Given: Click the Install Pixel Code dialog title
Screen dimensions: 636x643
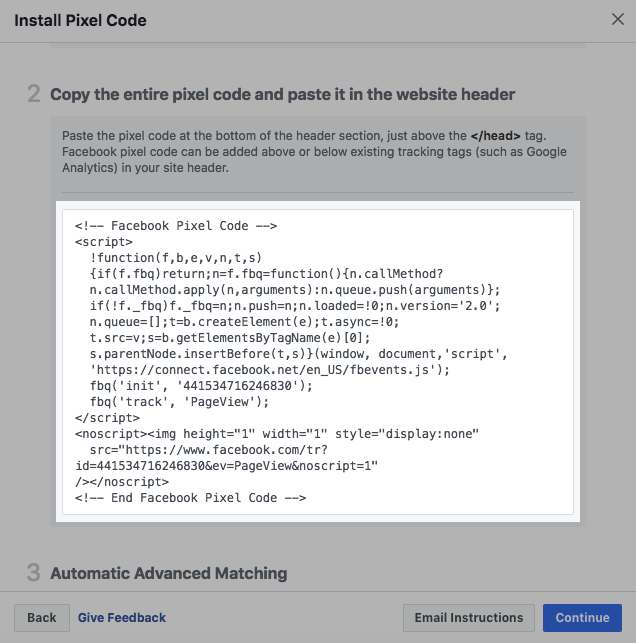Looking at the screenshot, I should (80, 21).
